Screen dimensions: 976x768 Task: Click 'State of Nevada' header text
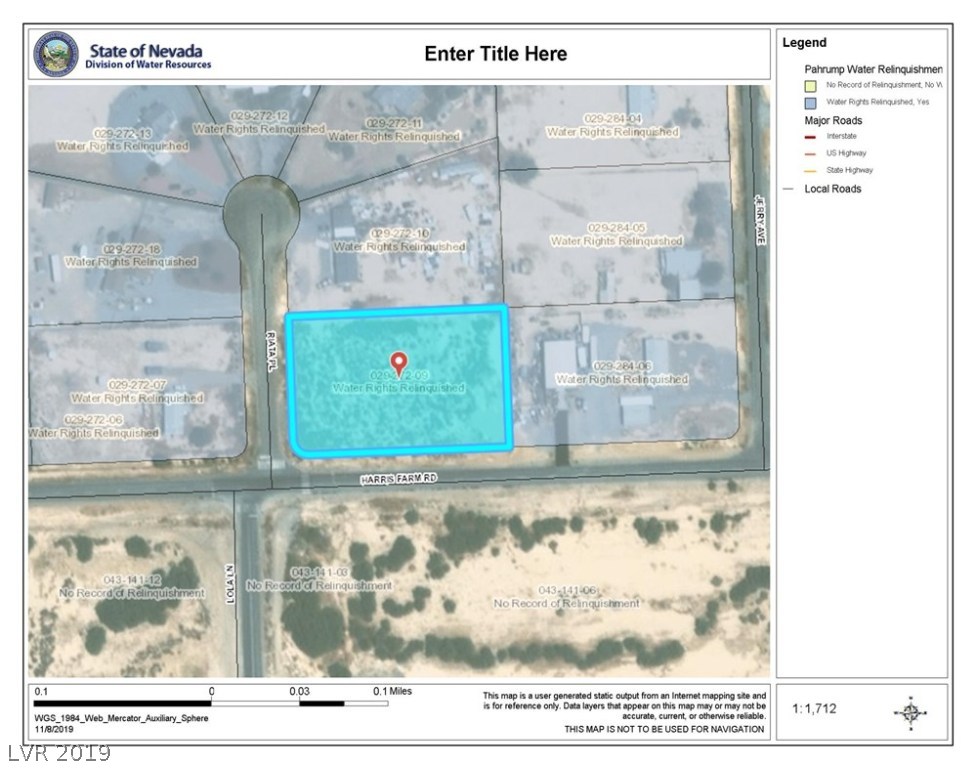146,50
